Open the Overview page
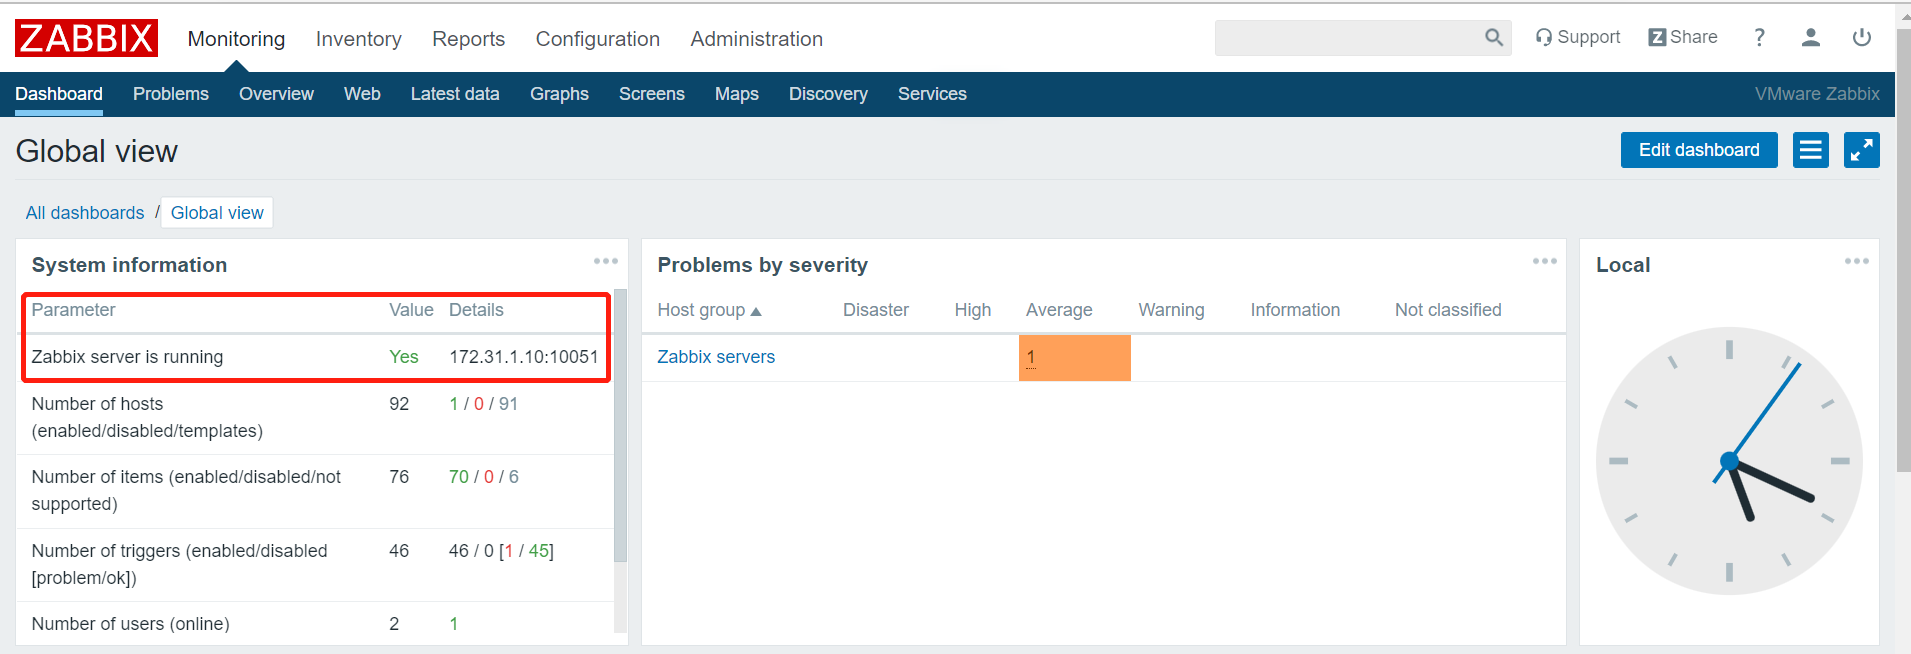Screen dimensions: 1911x654 click(276, 94)
